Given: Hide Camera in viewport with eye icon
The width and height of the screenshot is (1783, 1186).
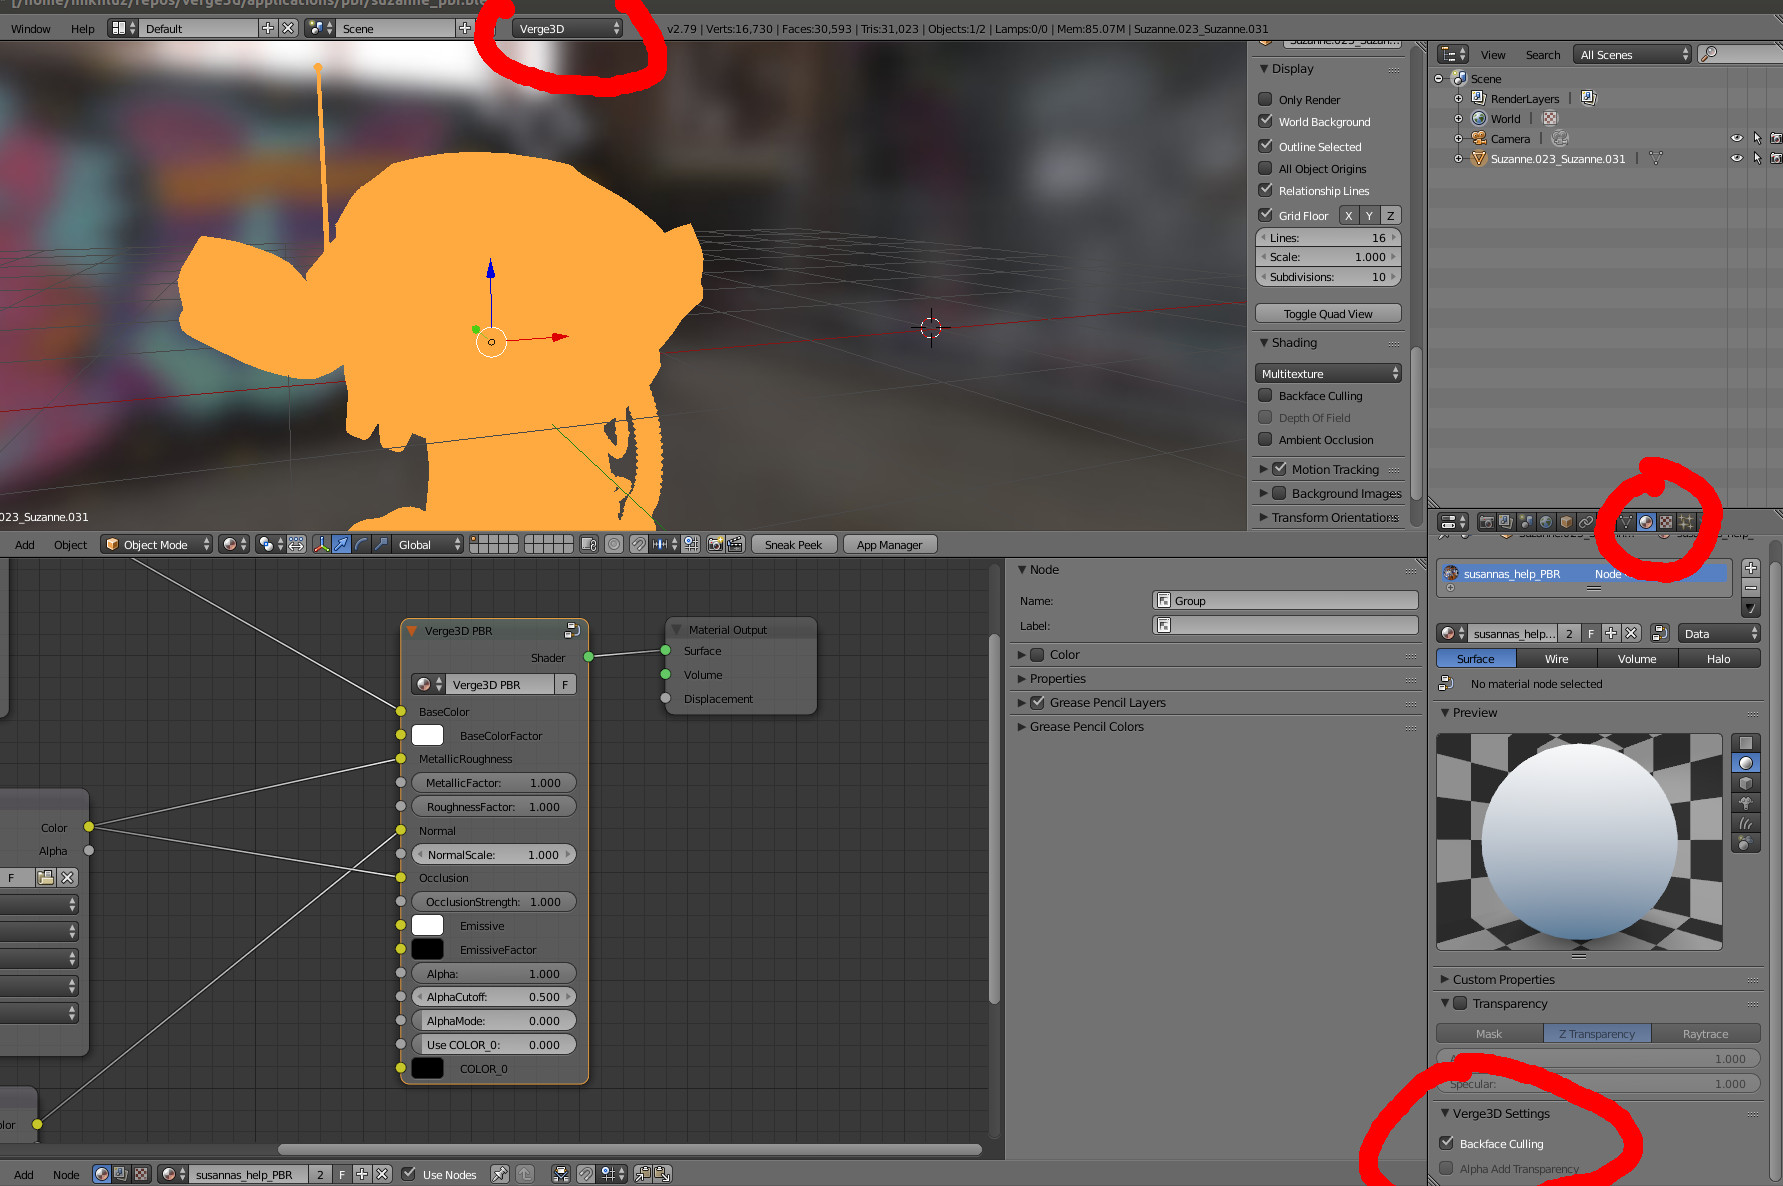Looking at the screenshot, I should pyautogui.click(x=1736, y=138).
